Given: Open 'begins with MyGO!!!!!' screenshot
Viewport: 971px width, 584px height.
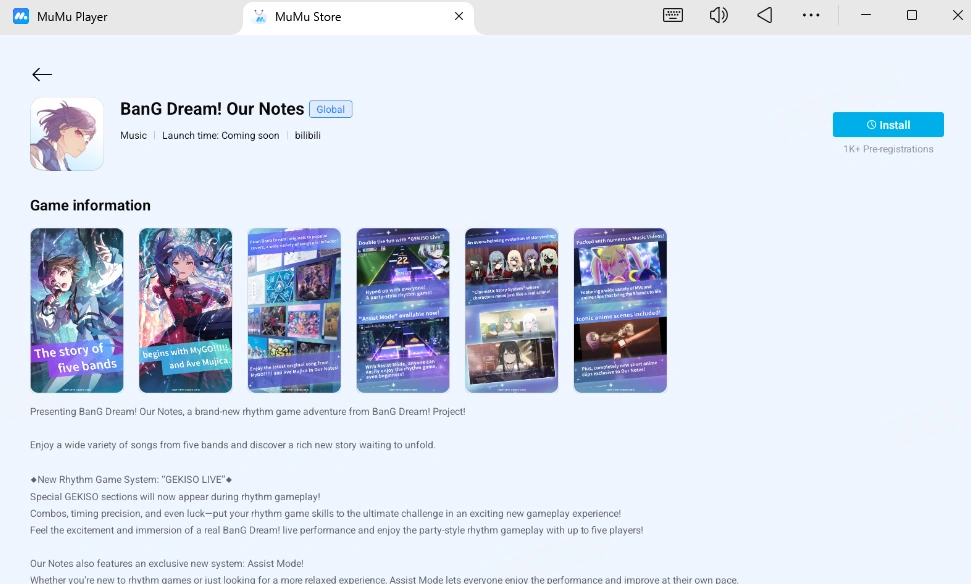Looking at the screenshot, I should 186,310.
